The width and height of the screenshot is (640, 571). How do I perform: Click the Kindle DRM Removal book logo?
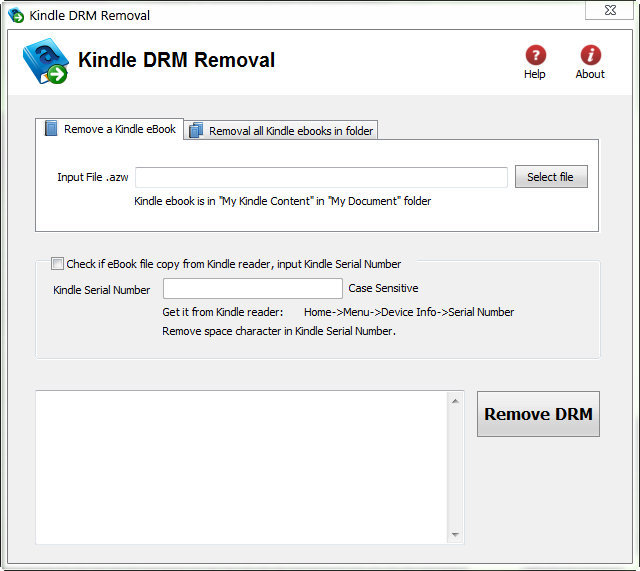pyautogui.click(x=45, y=62)
